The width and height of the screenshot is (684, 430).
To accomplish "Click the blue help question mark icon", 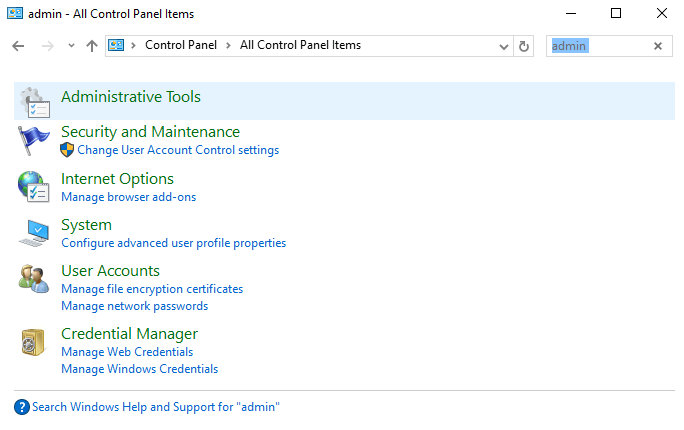I will pyautogui.click(x=22, y=407).
